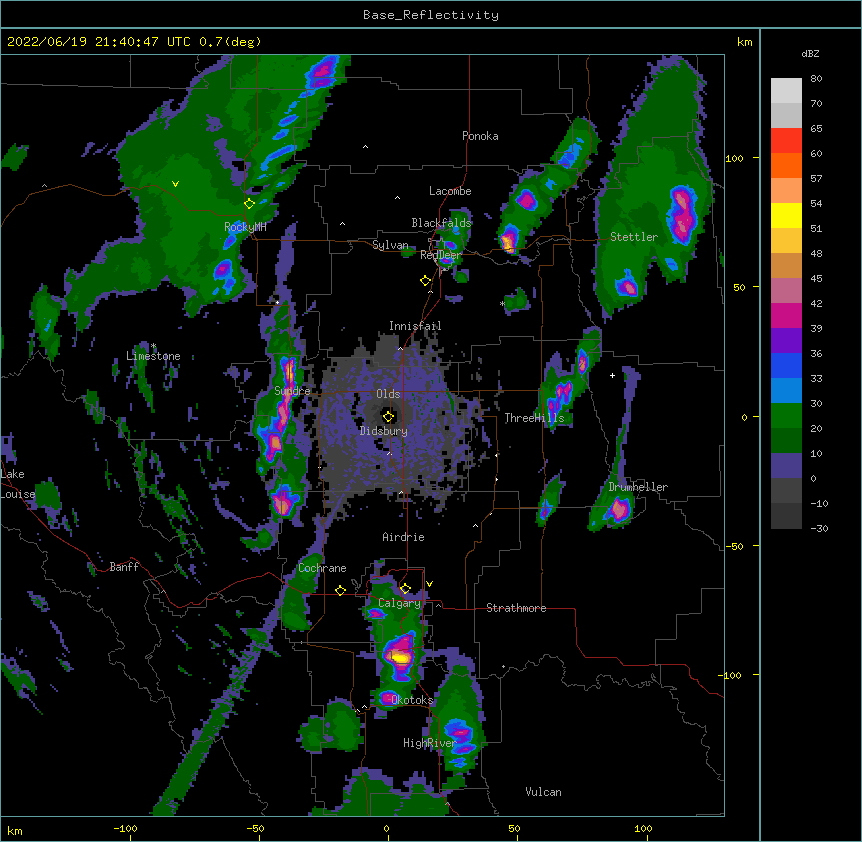The width and height of the screenshot is (862, 842).
Task: Click the RockyMH label
Action: point(245,227)
